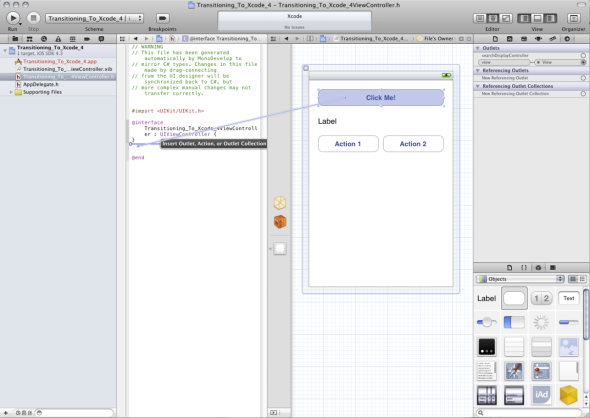Viewport: 590px width, 418px height.
Task: Open Interface Builder related files menu
Action: tap(274, 39)
